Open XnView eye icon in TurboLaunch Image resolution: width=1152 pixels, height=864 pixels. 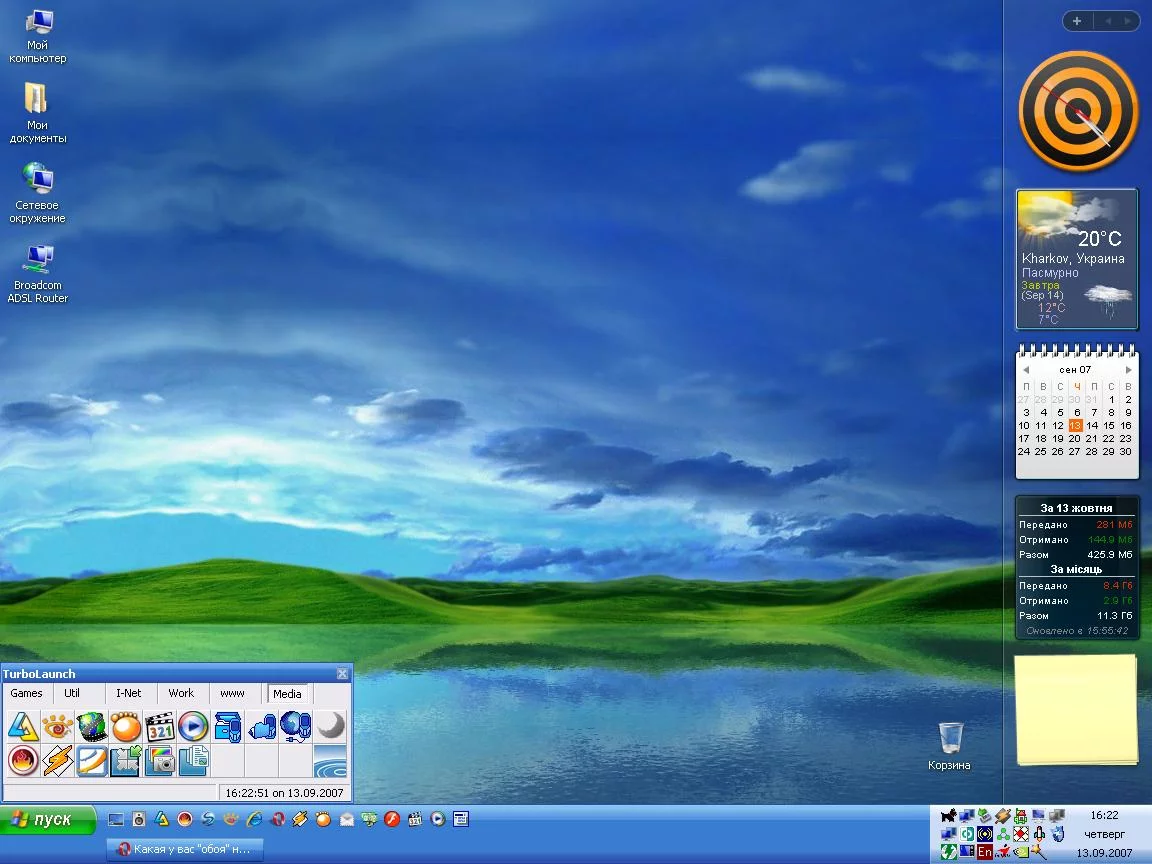[57, 727]
